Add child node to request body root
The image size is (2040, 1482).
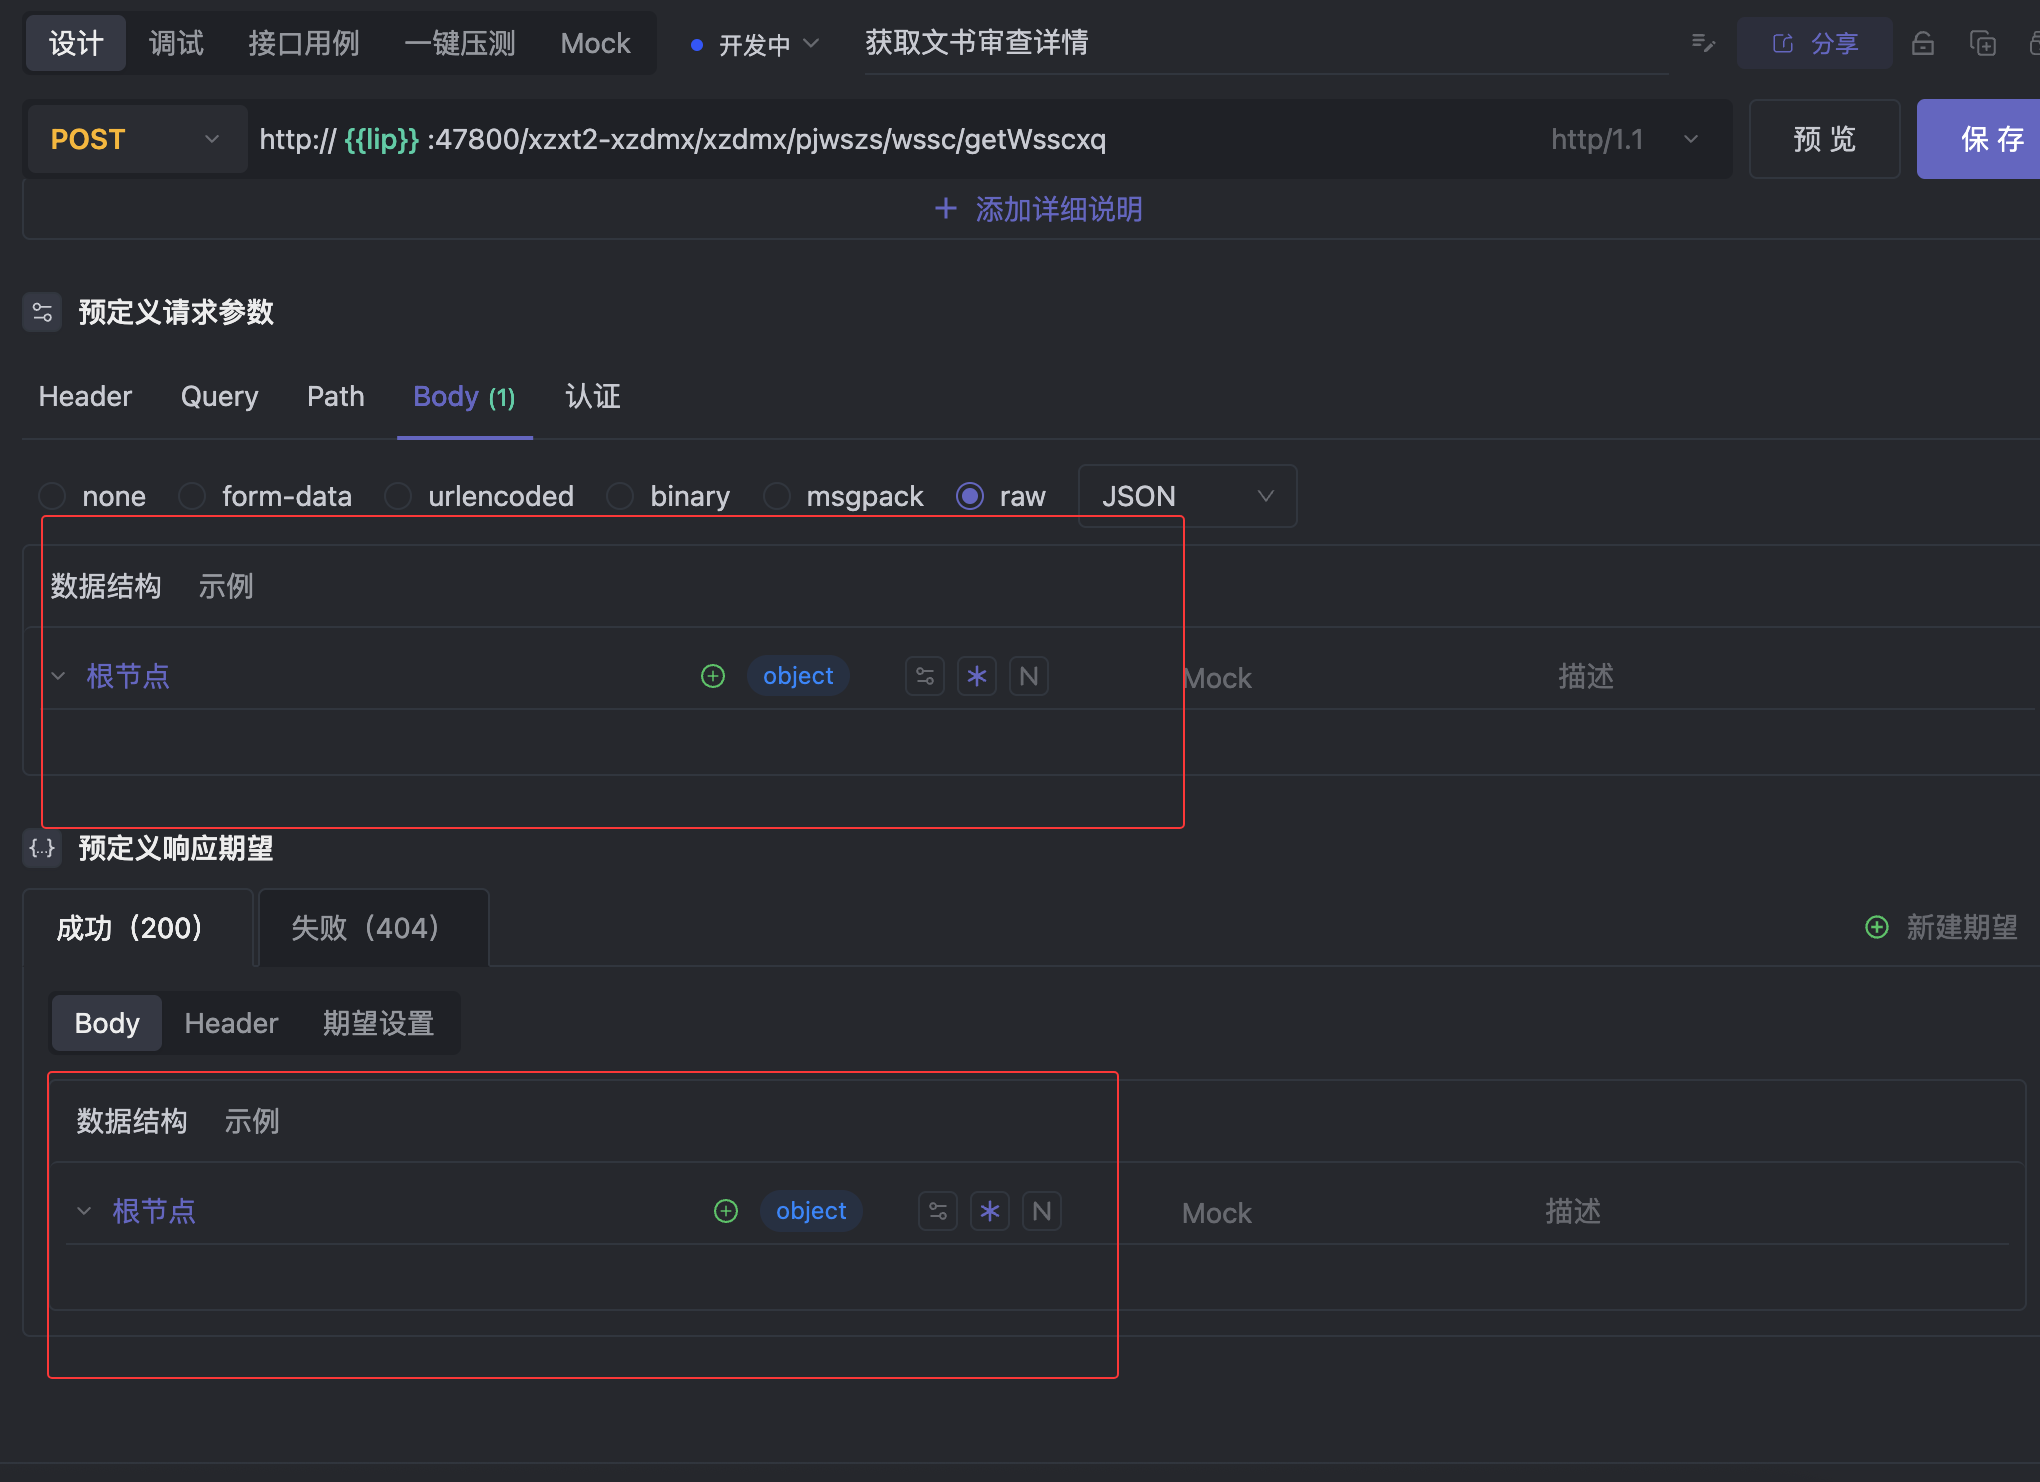(713, 676)
